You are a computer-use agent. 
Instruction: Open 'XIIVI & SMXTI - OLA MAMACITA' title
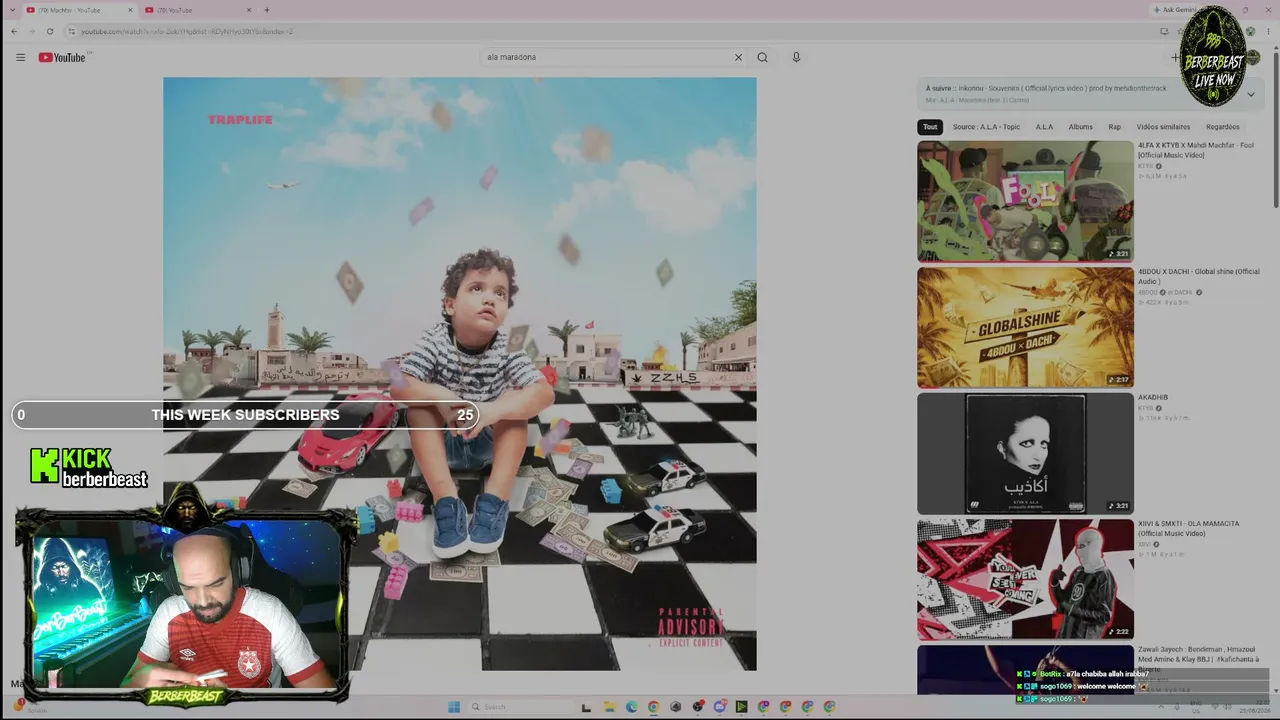(x=1189, y=528)
